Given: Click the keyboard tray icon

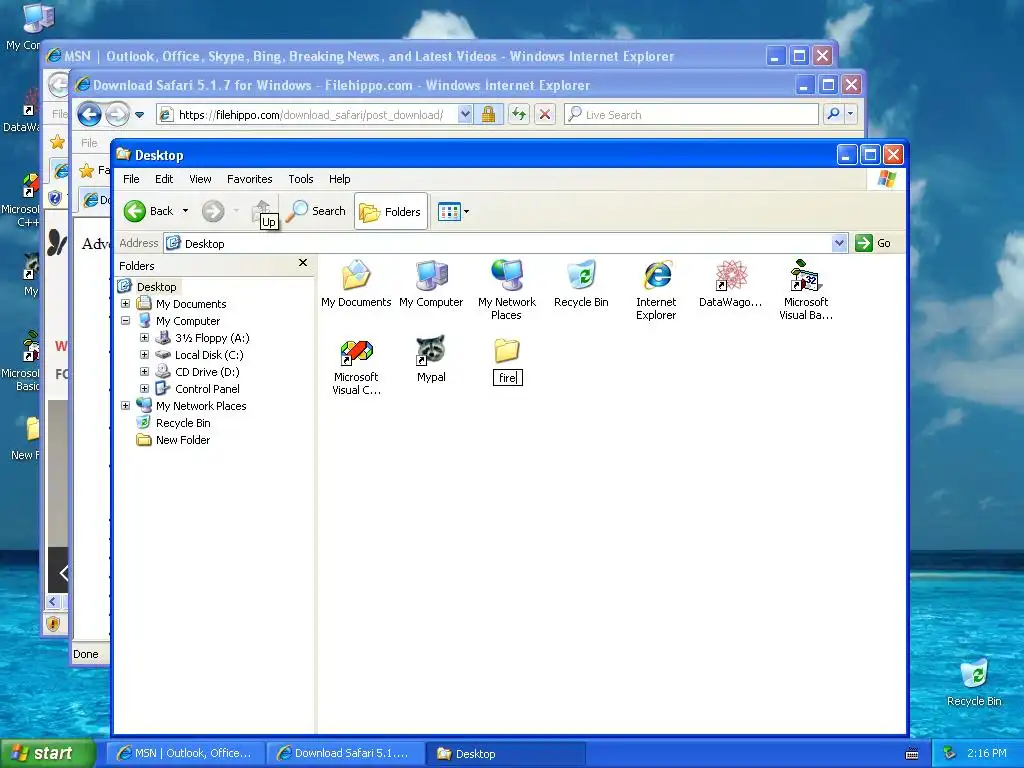Looking at the screenshot, I should click(912, 754).
